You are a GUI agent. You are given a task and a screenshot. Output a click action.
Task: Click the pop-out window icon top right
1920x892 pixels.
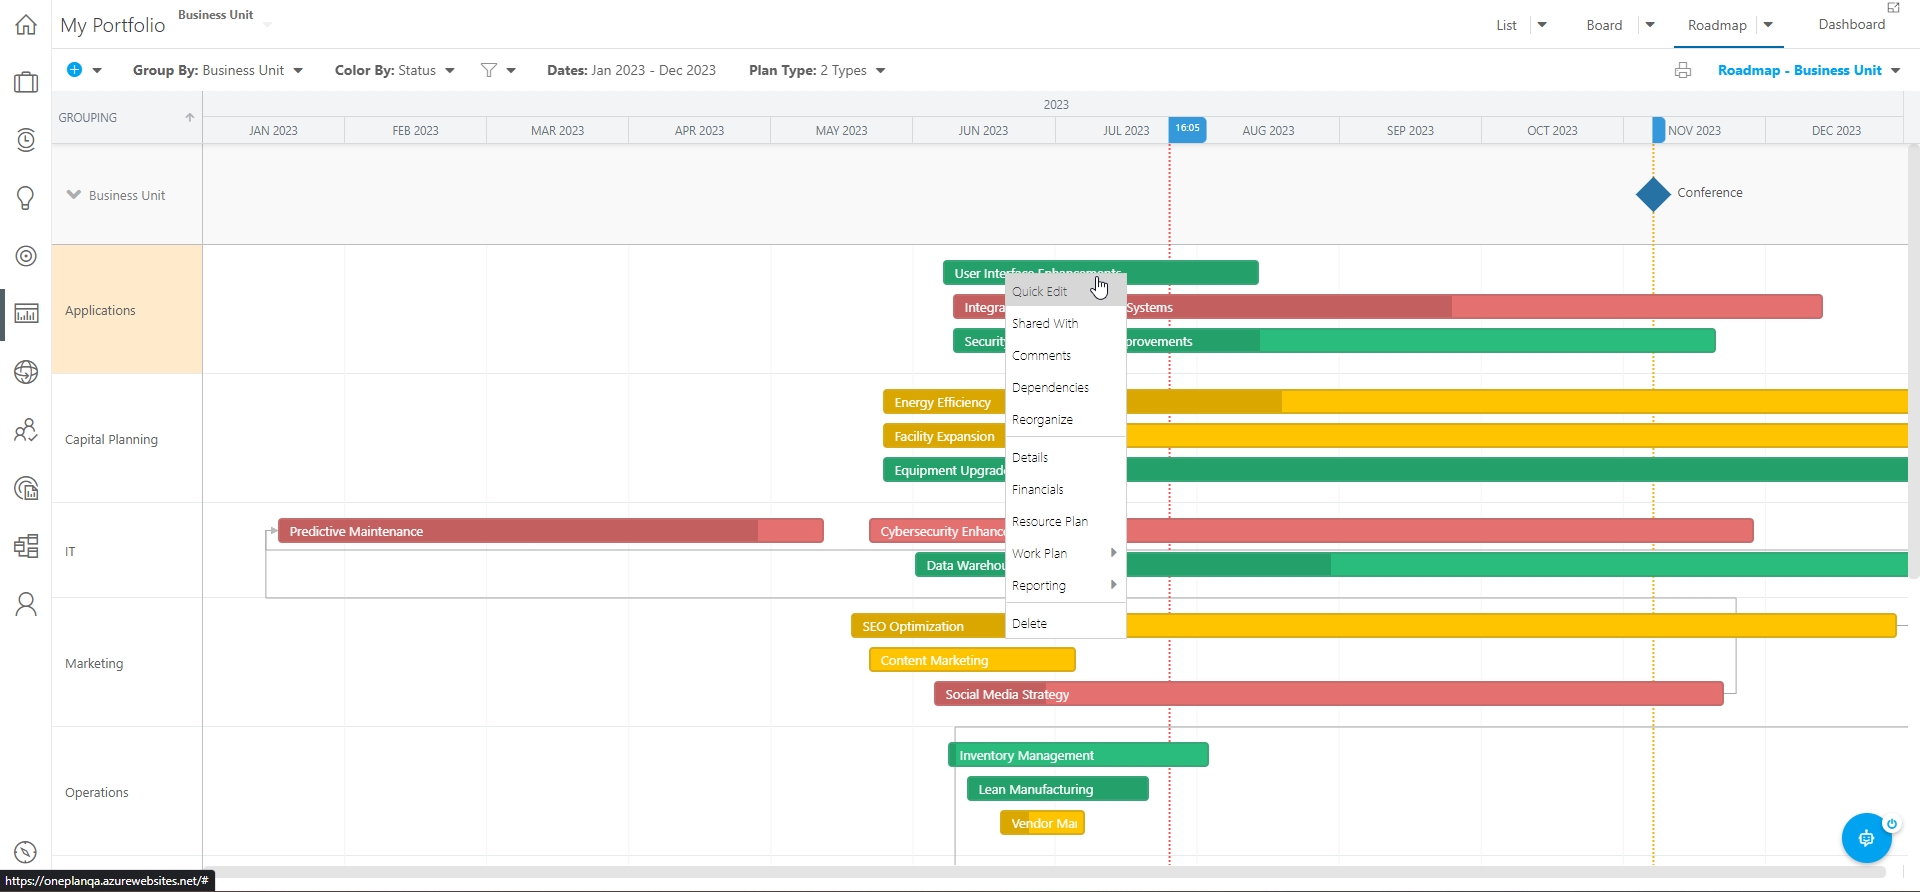[x=1893, y=8]
